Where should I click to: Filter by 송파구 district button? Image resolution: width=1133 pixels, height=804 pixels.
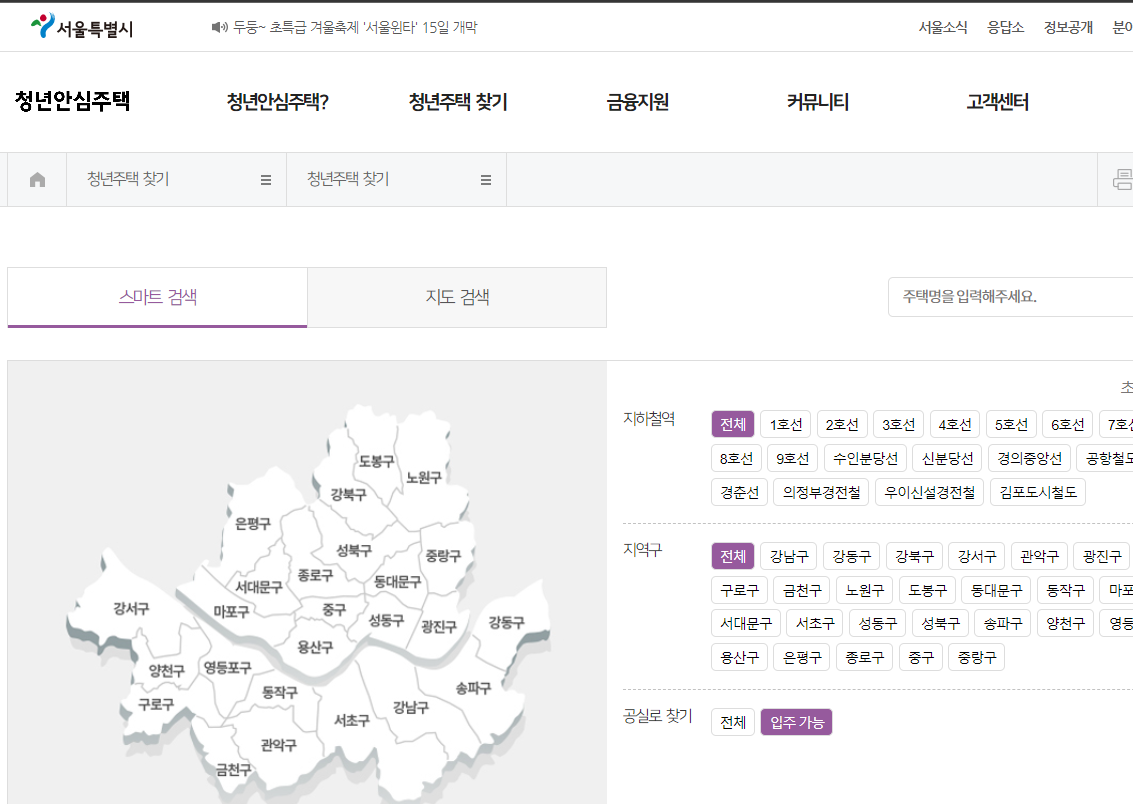pos(1002,623)
